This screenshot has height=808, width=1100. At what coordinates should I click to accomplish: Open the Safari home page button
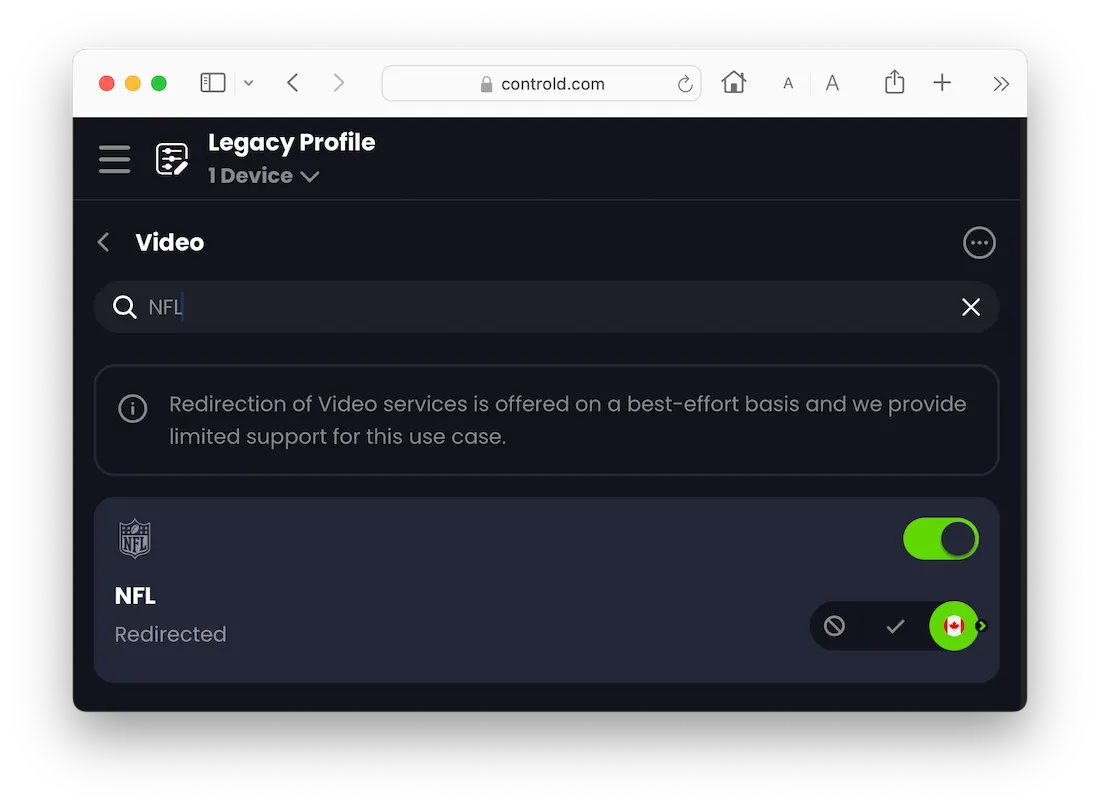(x=734, y=83)
